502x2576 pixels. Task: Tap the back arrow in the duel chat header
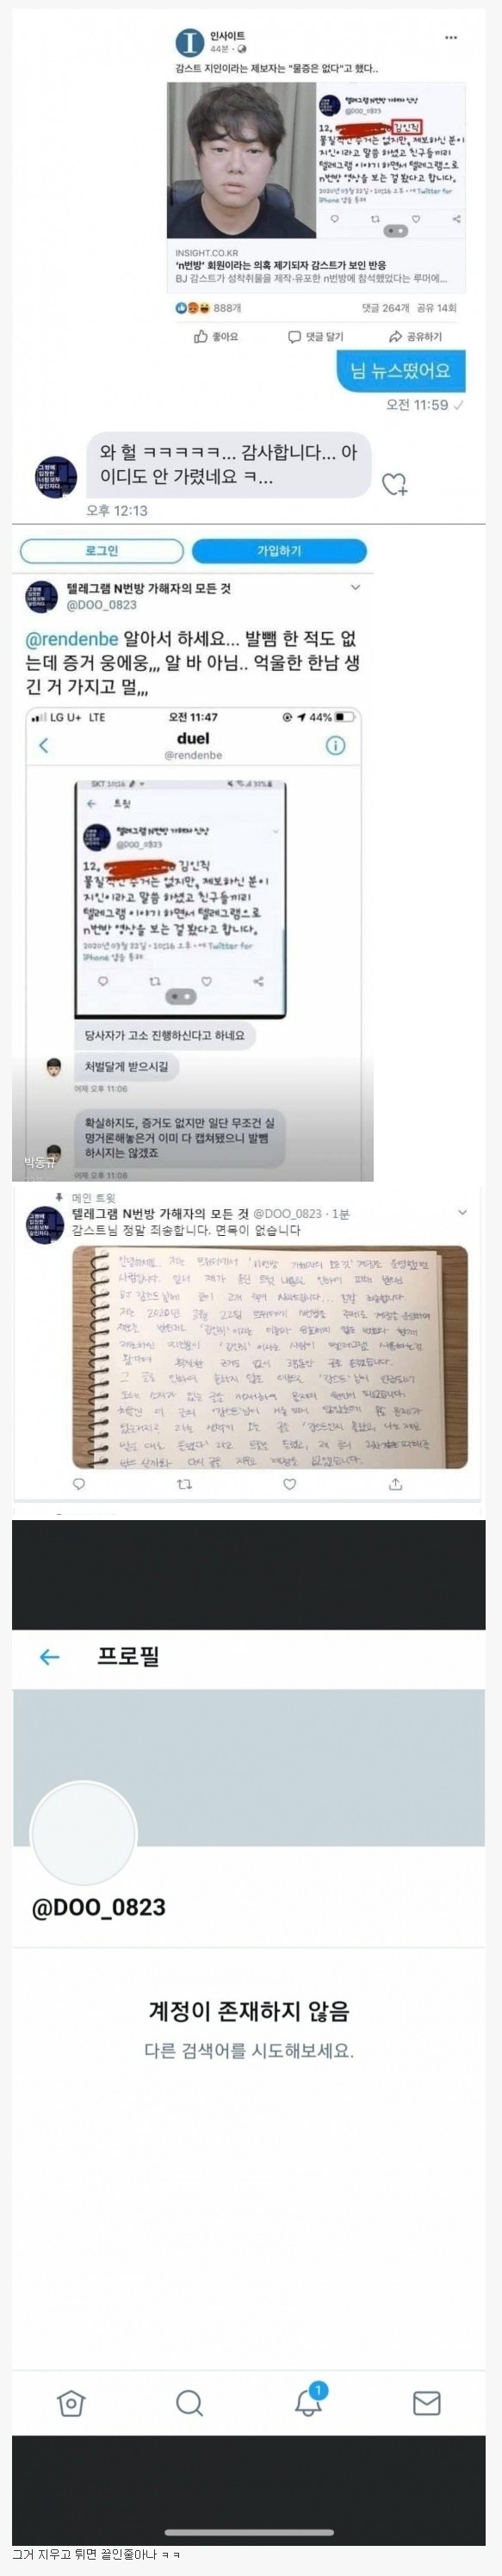(x=44, y=745)
